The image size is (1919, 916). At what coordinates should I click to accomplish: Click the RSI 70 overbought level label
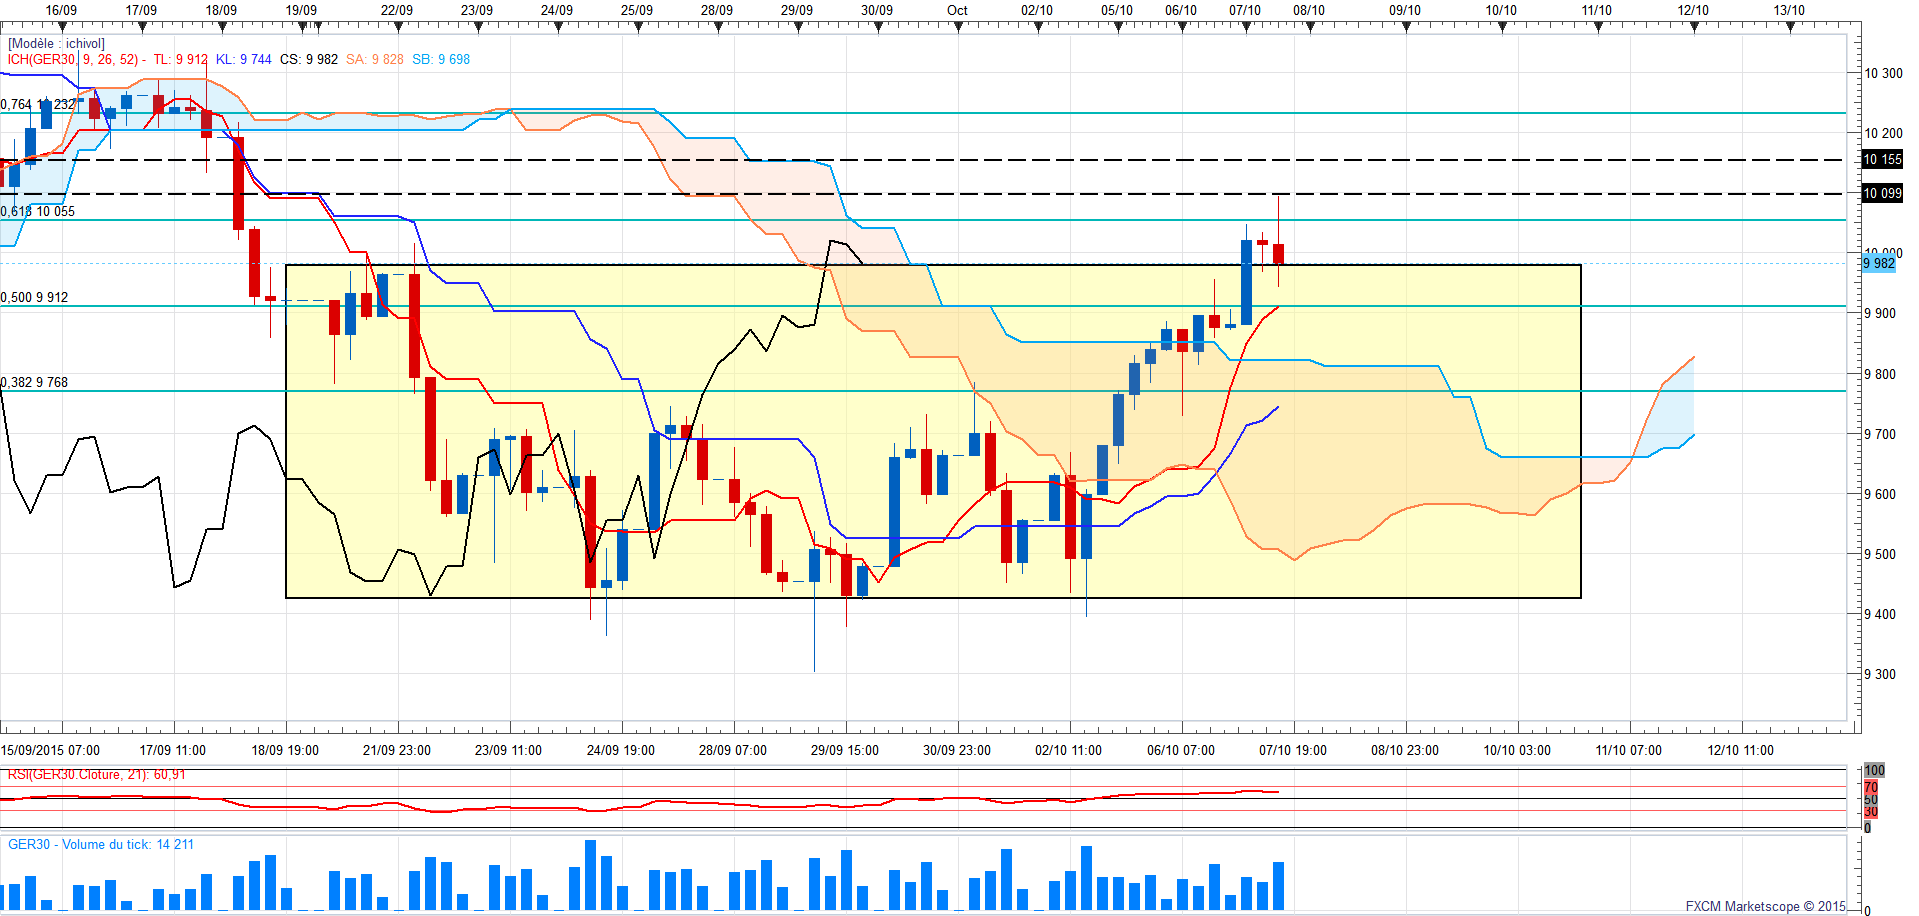[x=1871, y=788]
